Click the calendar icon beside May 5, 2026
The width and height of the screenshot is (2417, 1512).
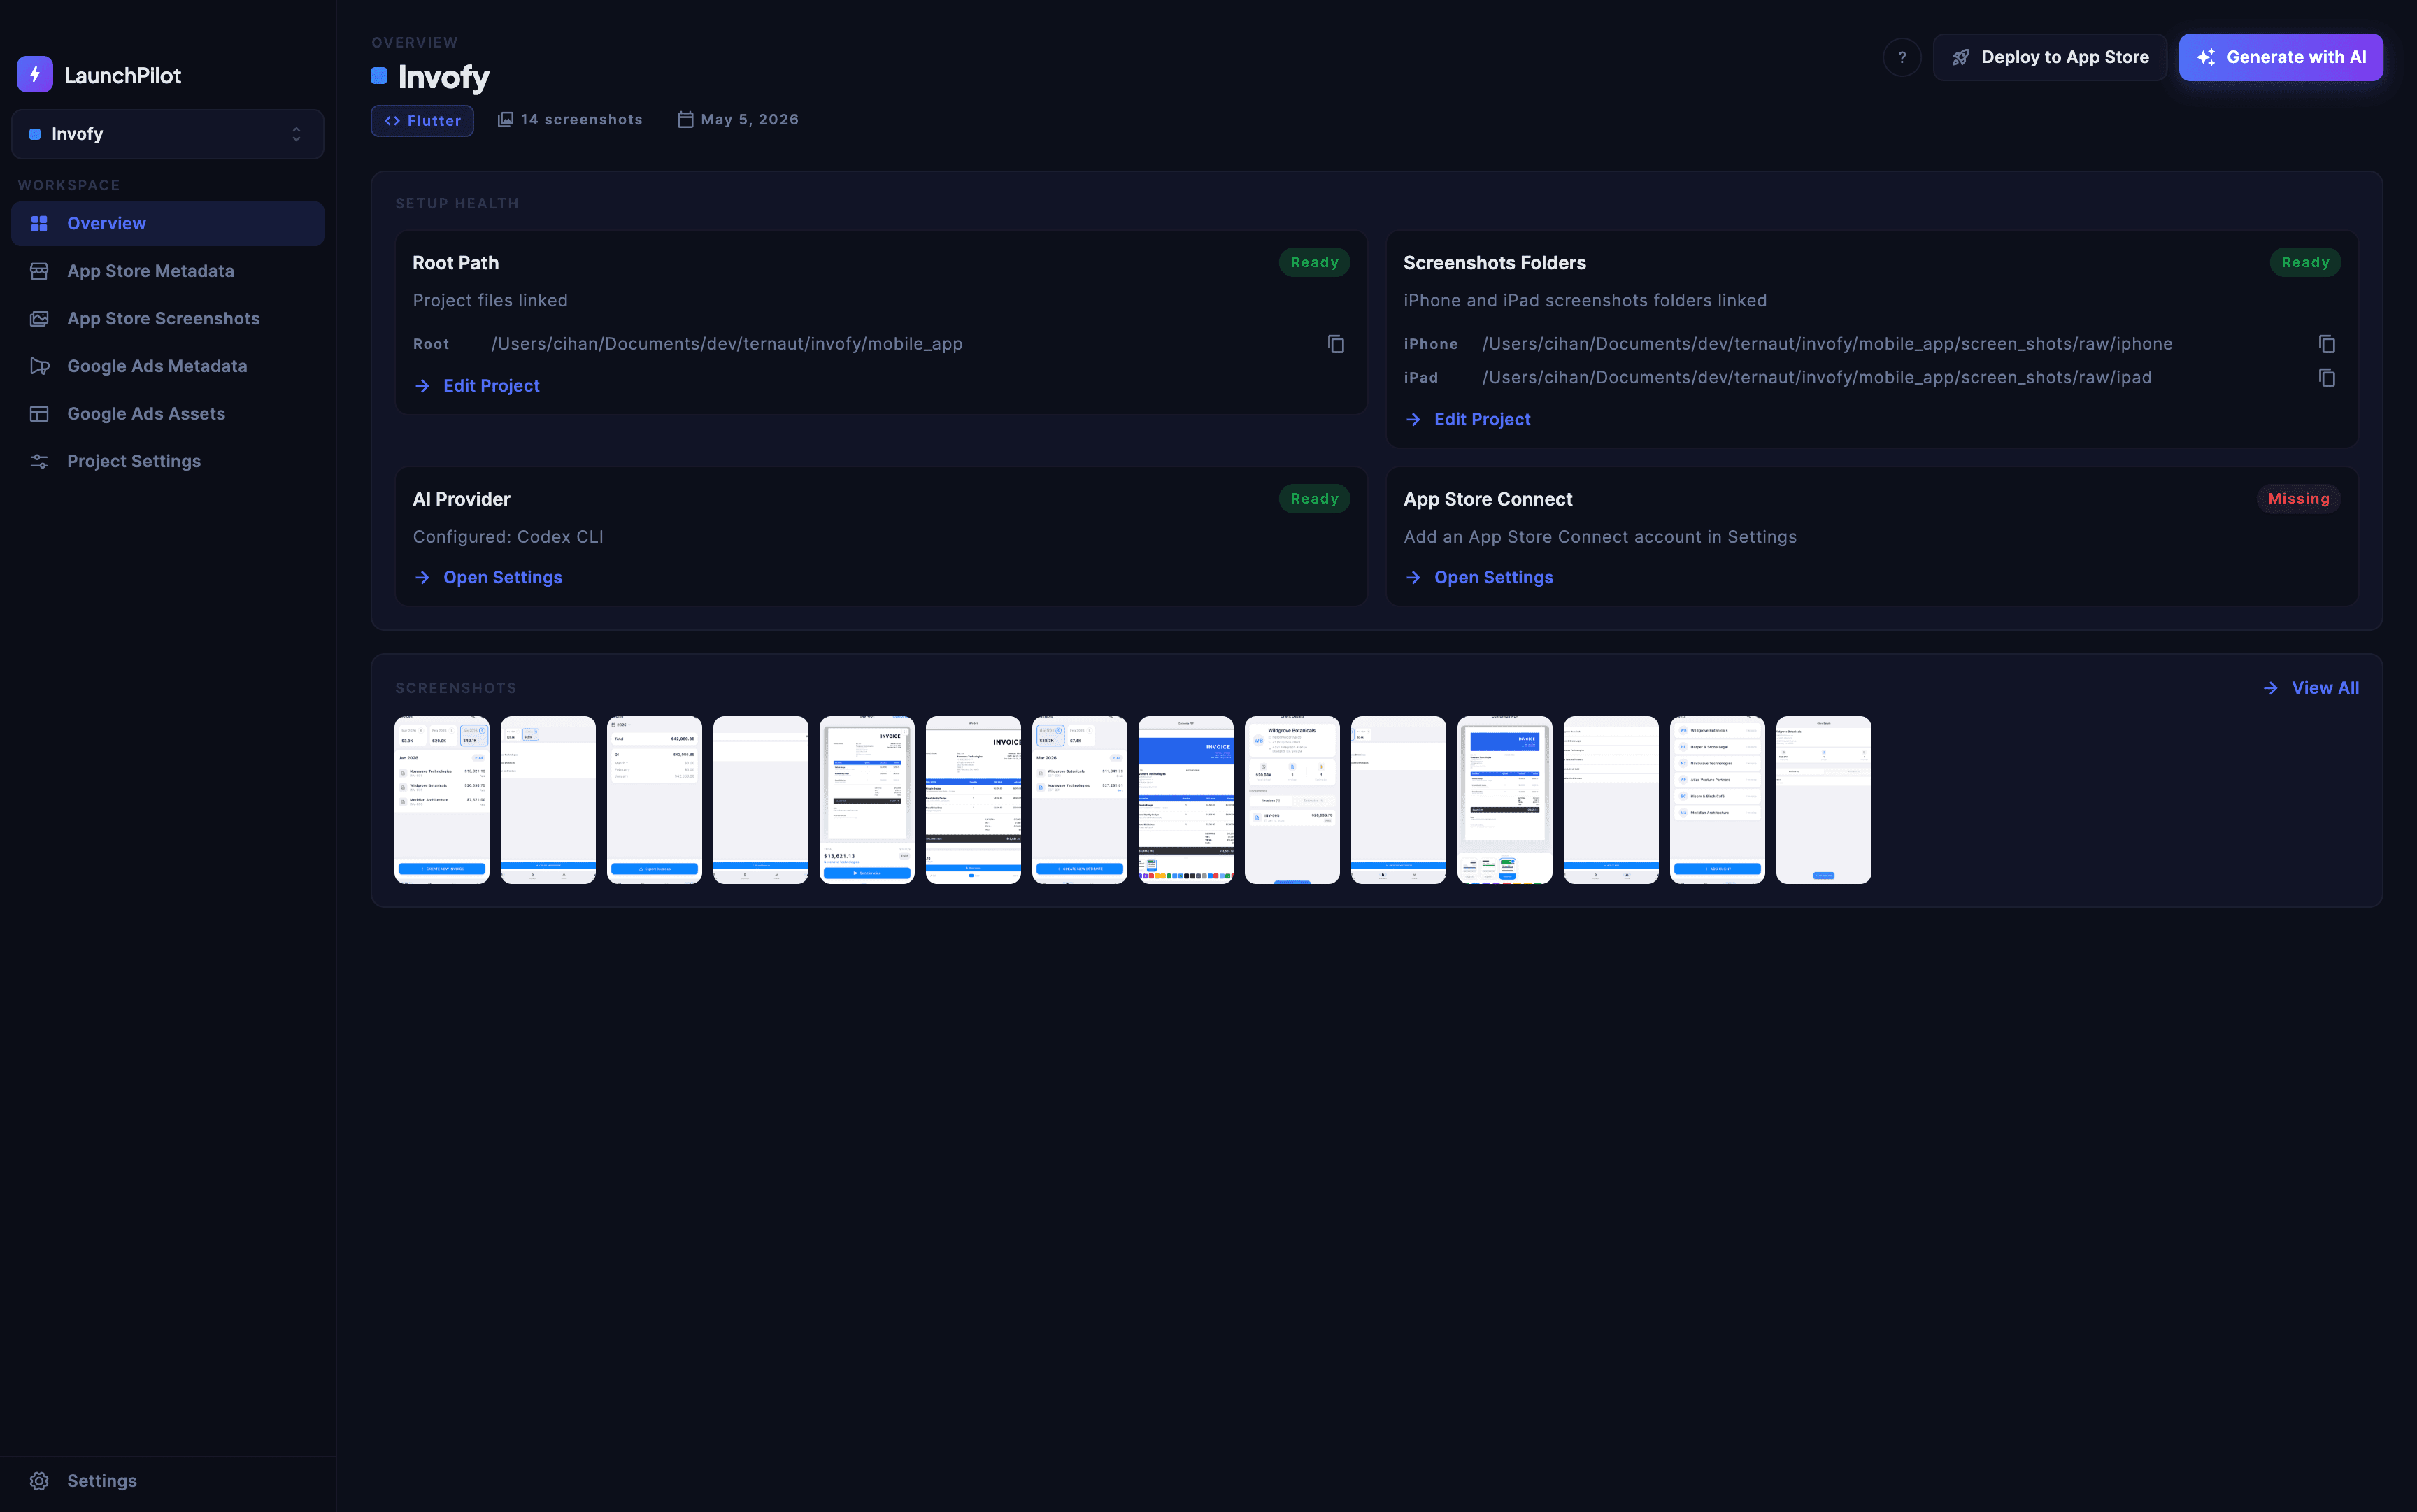point(685,119)
